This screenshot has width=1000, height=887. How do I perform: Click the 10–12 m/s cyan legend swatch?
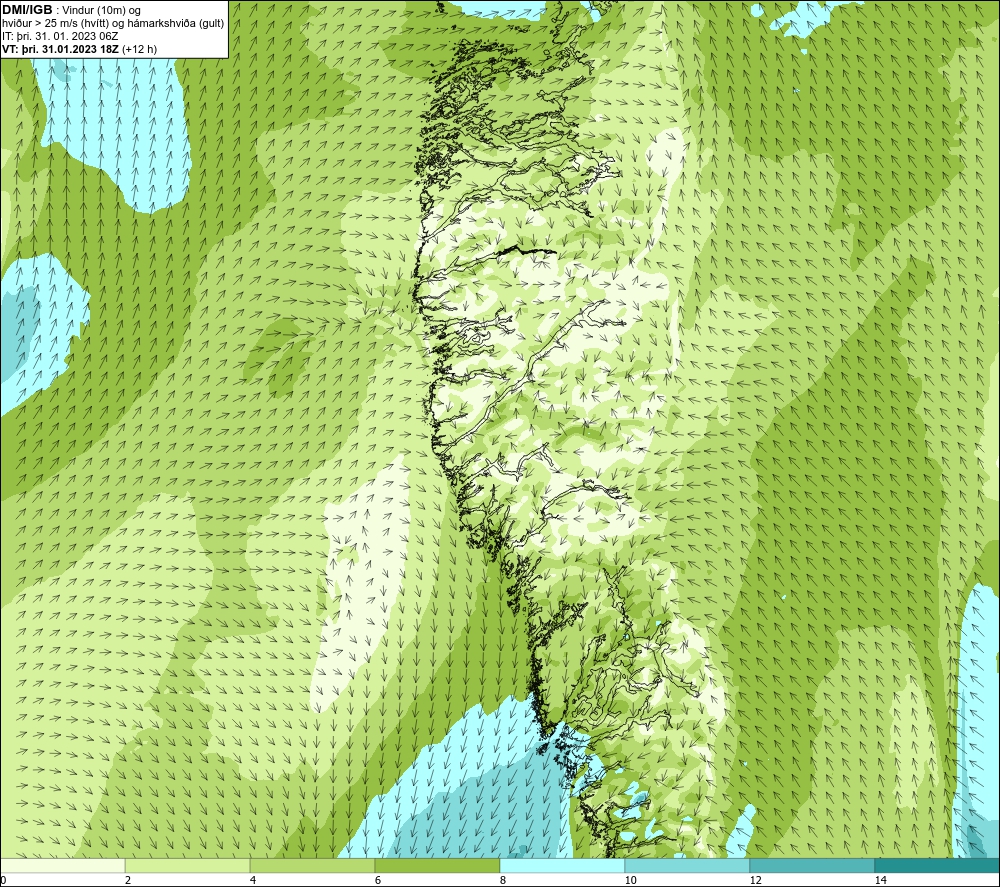(x=688, y=865)
